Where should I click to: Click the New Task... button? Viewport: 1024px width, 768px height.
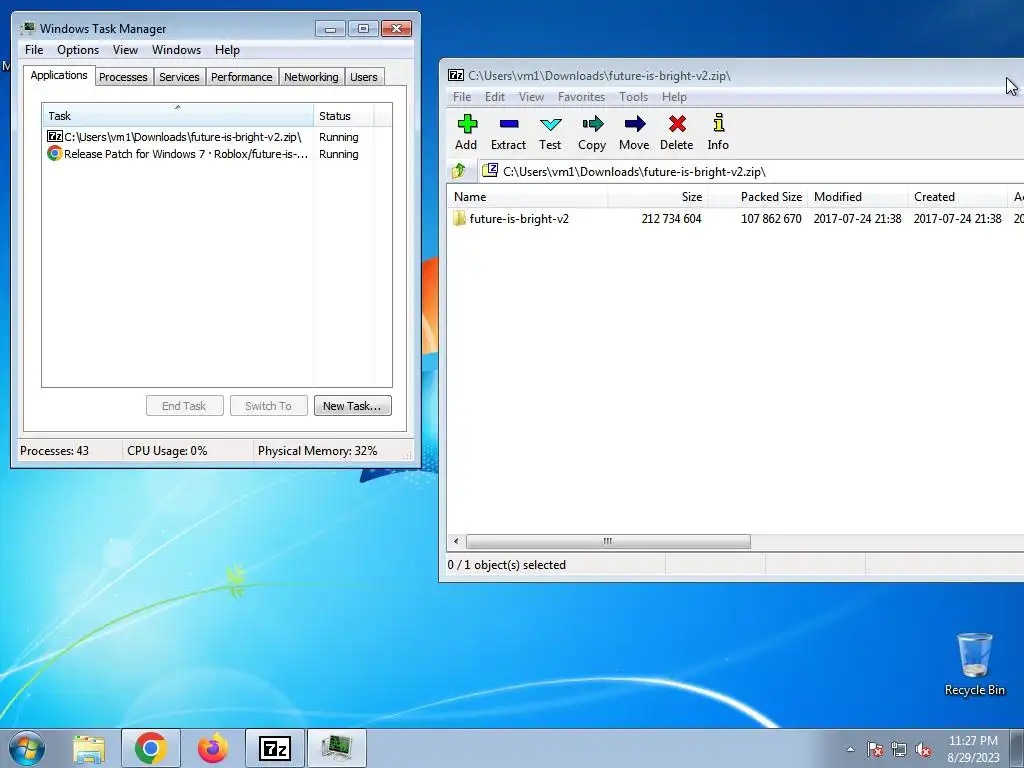(x=353, y=406)
